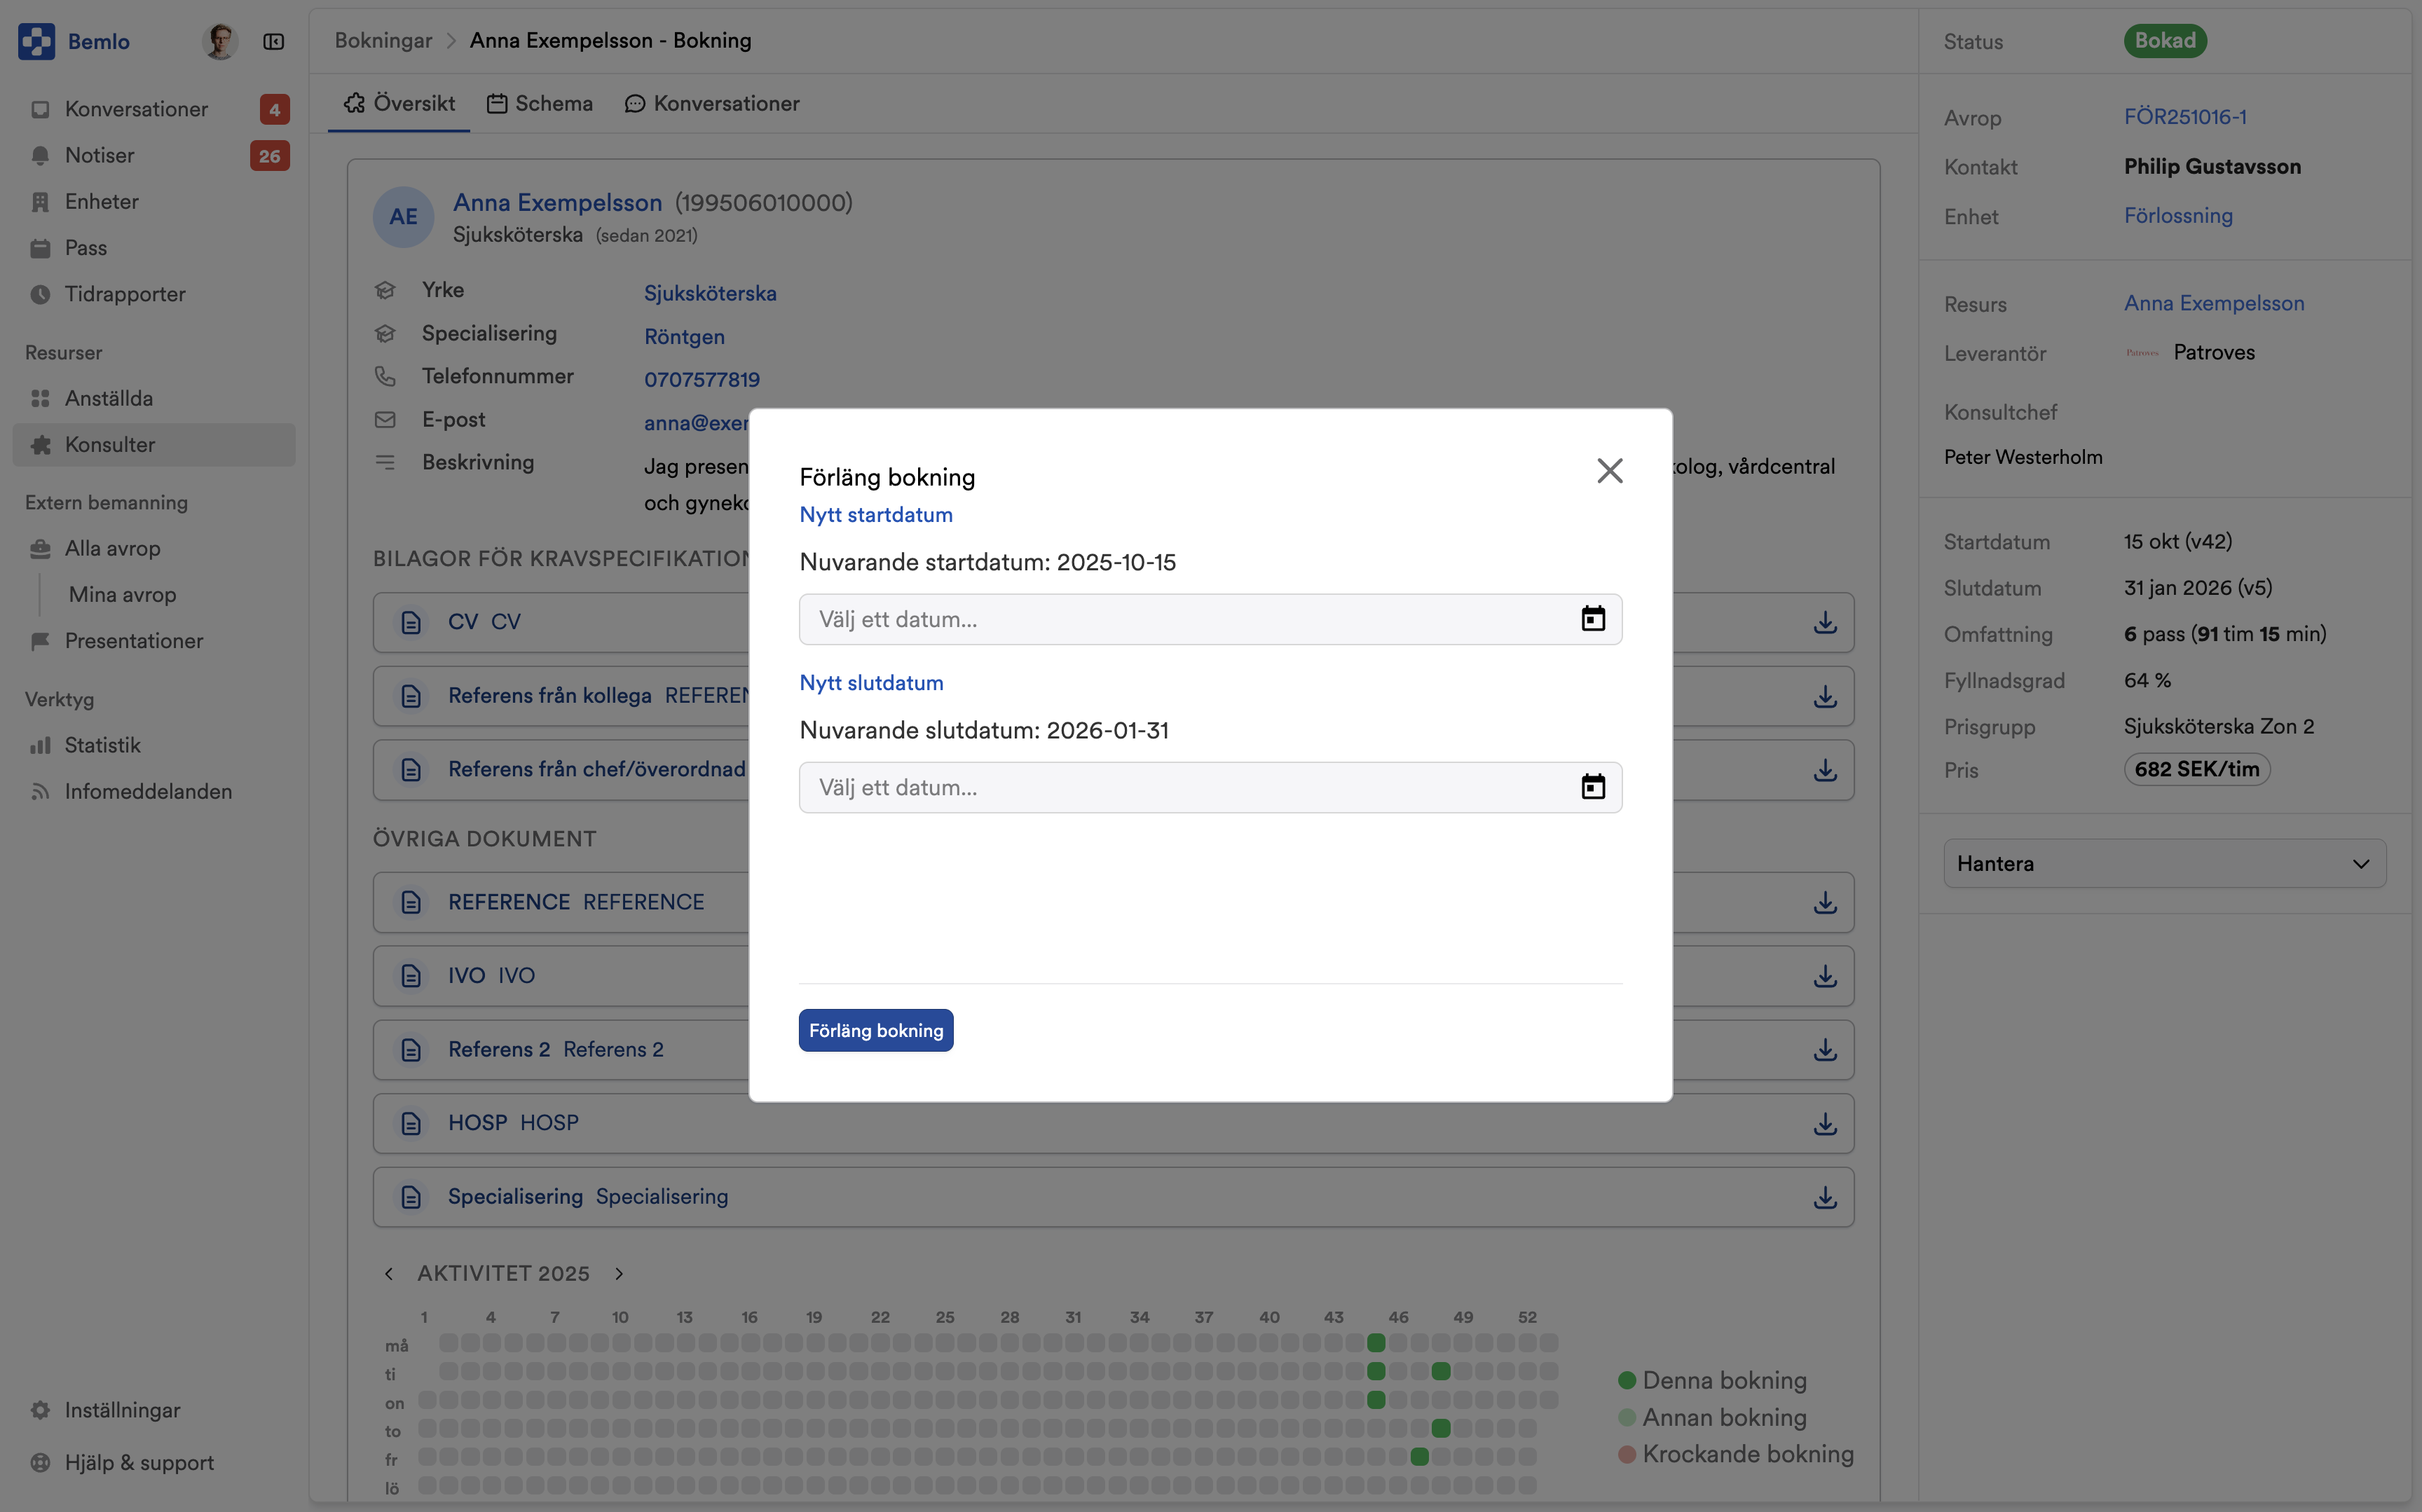The image size is (2422, 1512).
Task: Open Inställningar settings
Action: (154, 1410)
